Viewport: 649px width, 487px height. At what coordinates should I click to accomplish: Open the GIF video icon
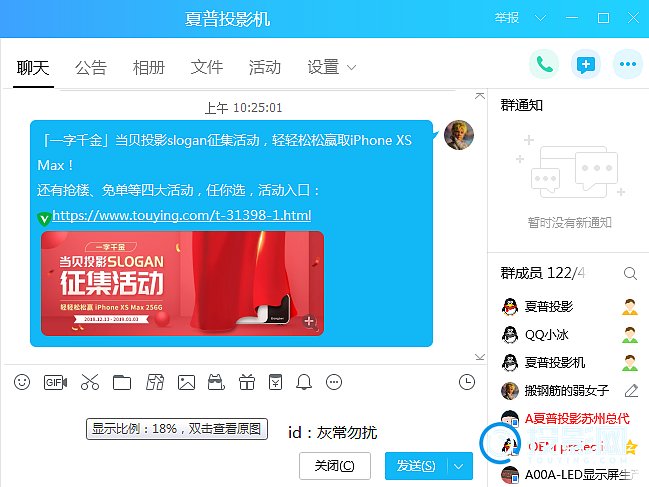pyautogui.click(x=55, y=382)
